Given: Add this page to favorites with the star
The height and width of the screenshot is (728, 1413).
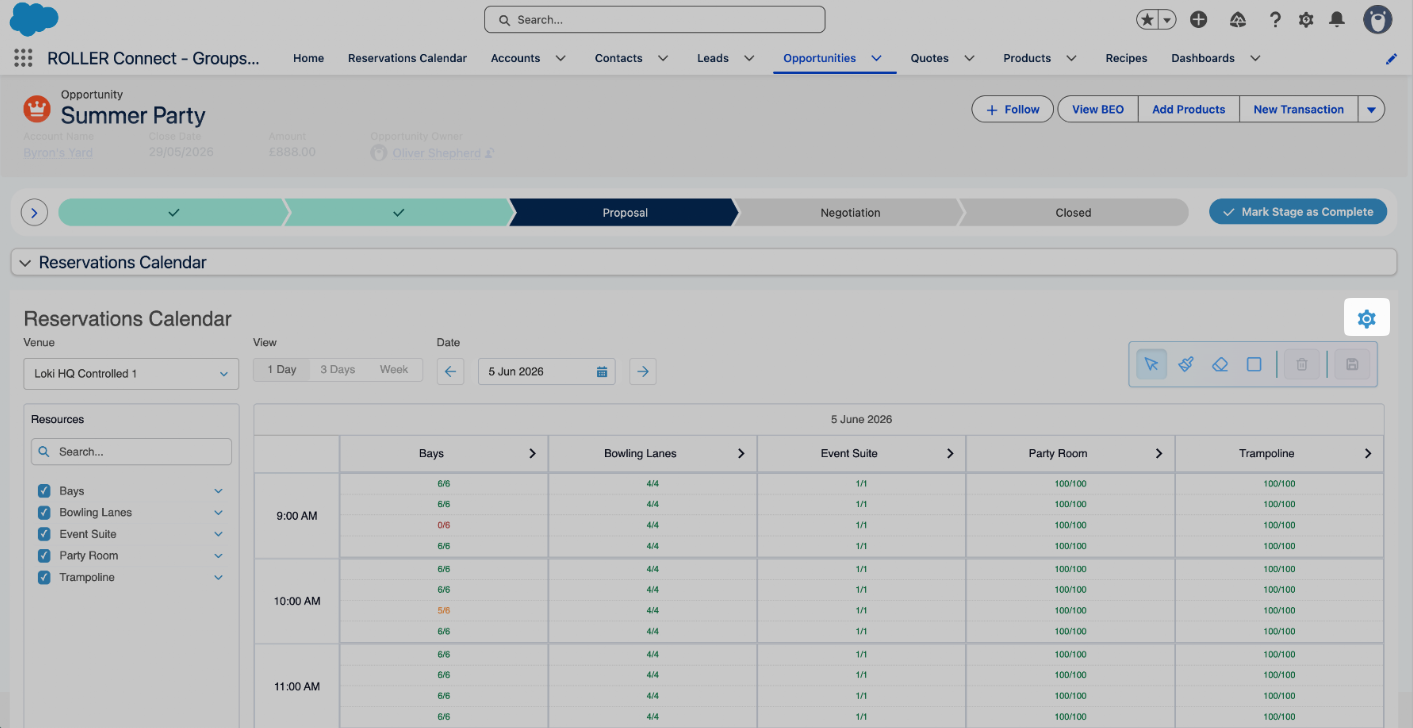Looking at the screenshot, I should 1147,19.
